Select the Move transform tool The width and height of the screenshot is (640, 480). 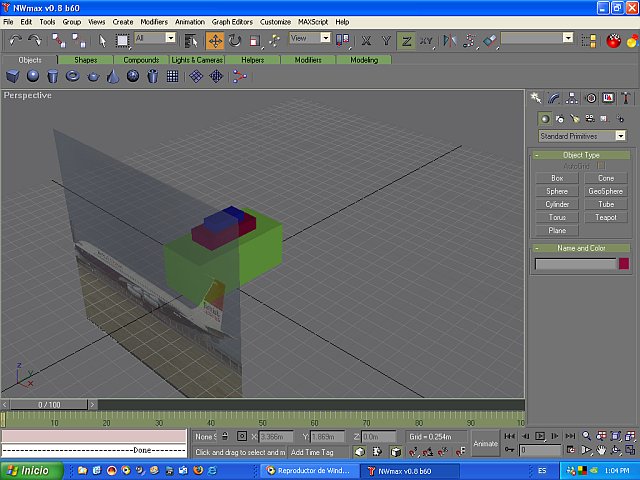click(215, 40)
